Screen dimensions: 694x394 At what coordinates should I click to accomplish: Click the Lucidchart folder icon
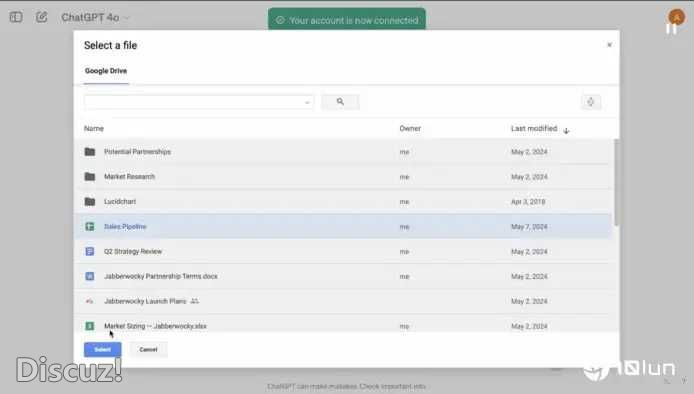[90, 201]
